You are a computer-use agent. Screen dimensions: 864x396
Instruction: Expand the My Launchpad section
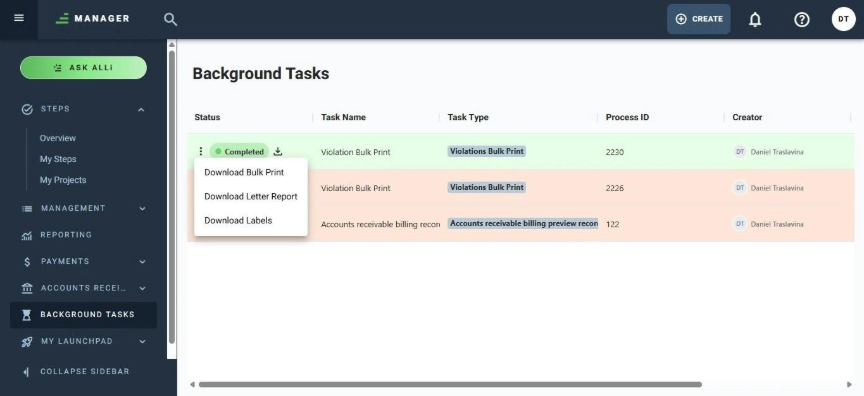[x=142, y=341]
